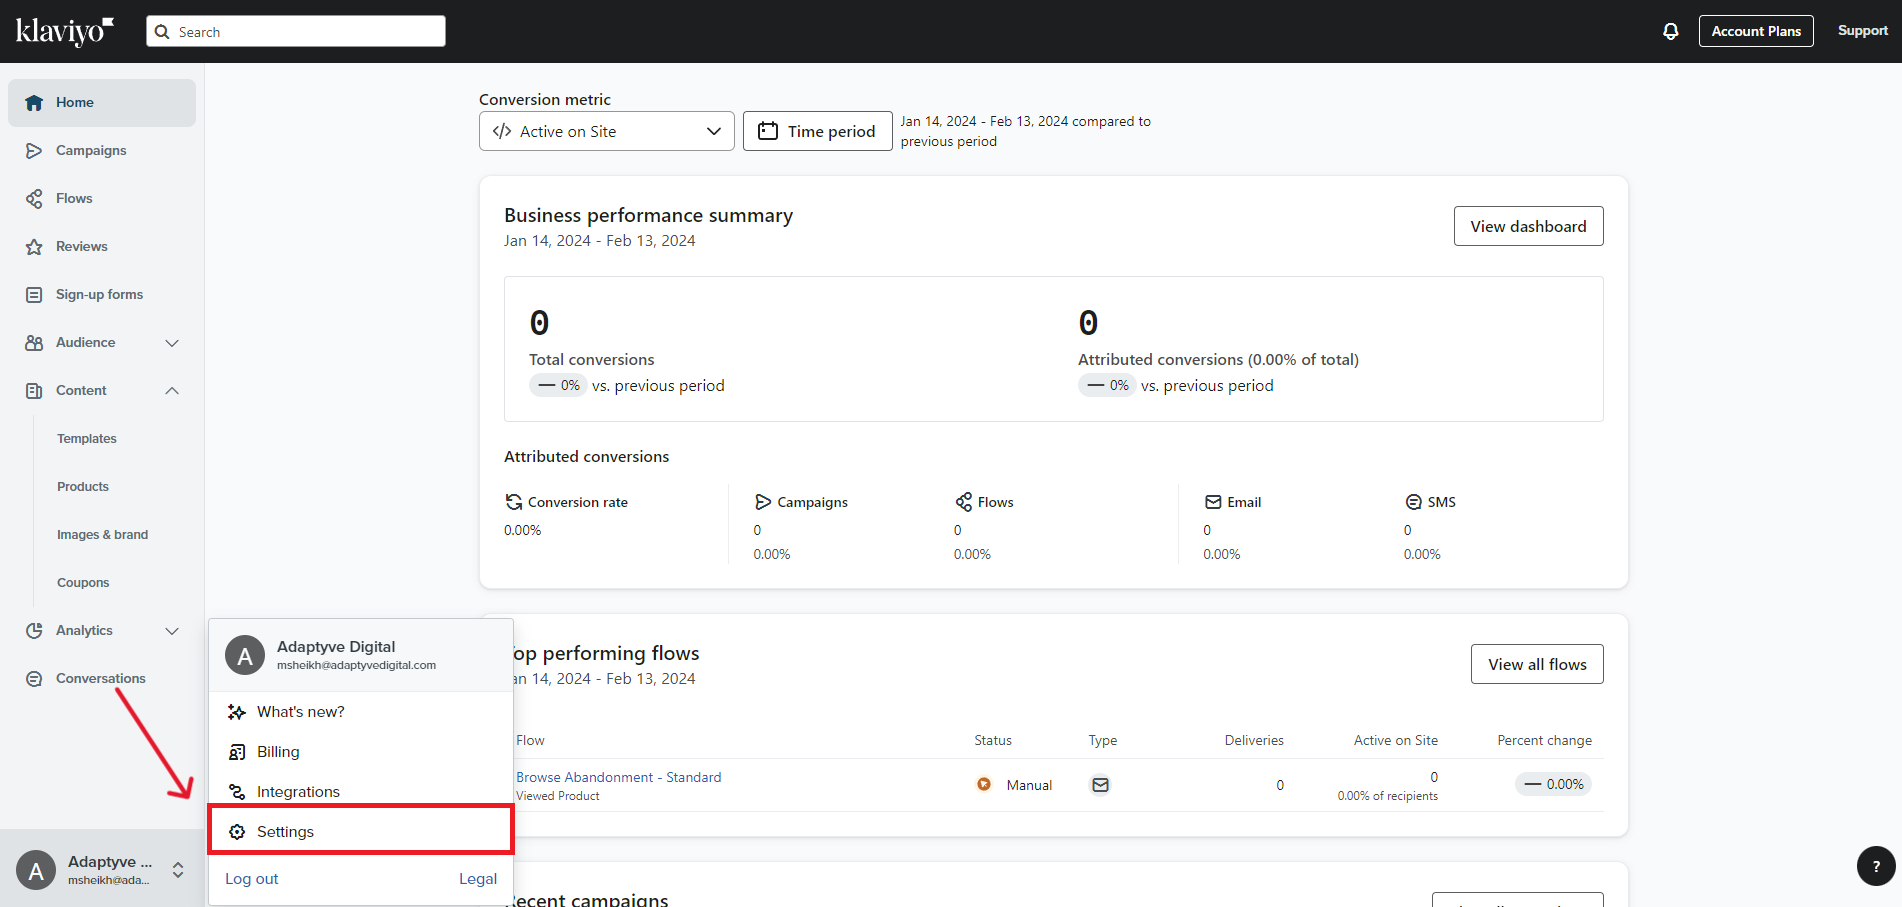
Task: Click the email type icon for Browse Abandonment
Action: [x=1100, y=785]
